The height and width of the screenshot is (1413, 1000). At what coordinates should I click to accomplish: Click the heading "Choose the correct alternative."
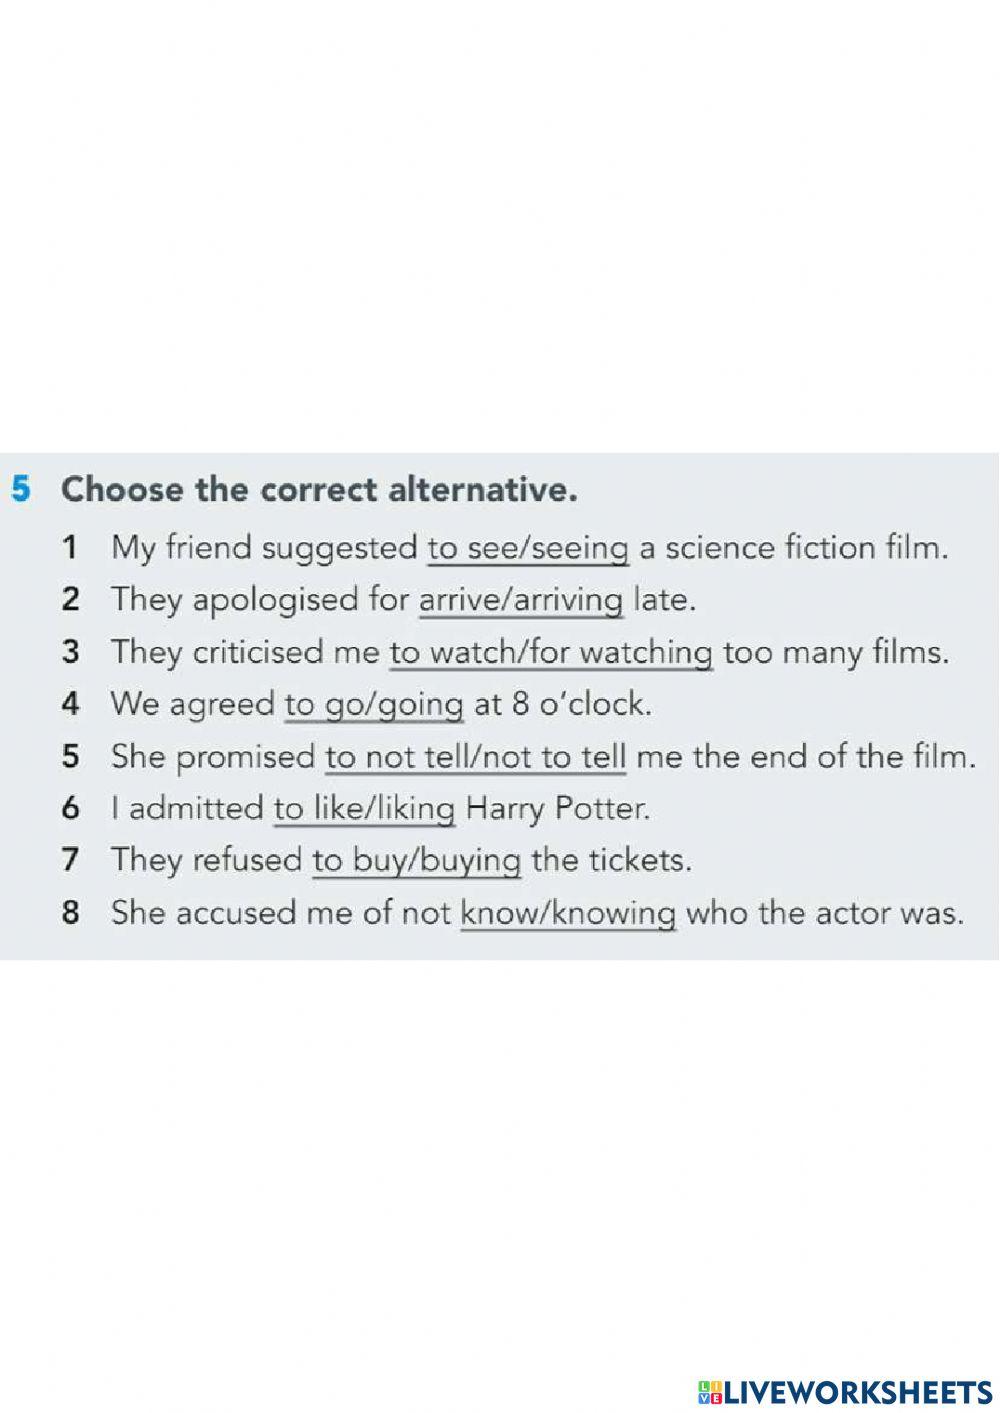click(320, 490)
